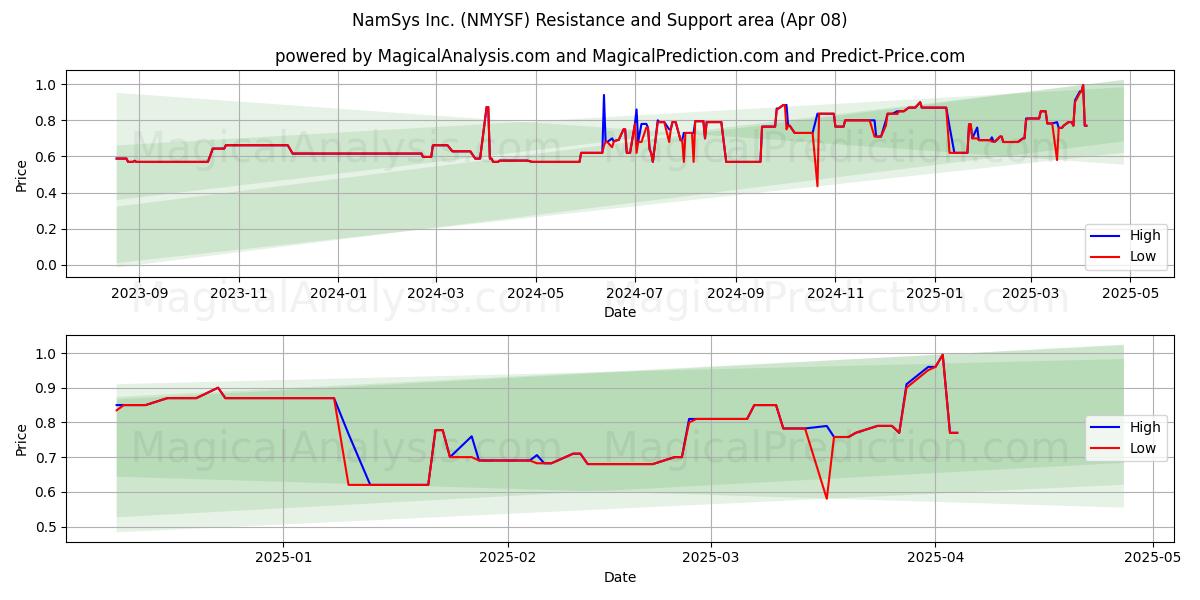Click the 2023-09 tick label
1200x600 pixels.
pos(139,293)
